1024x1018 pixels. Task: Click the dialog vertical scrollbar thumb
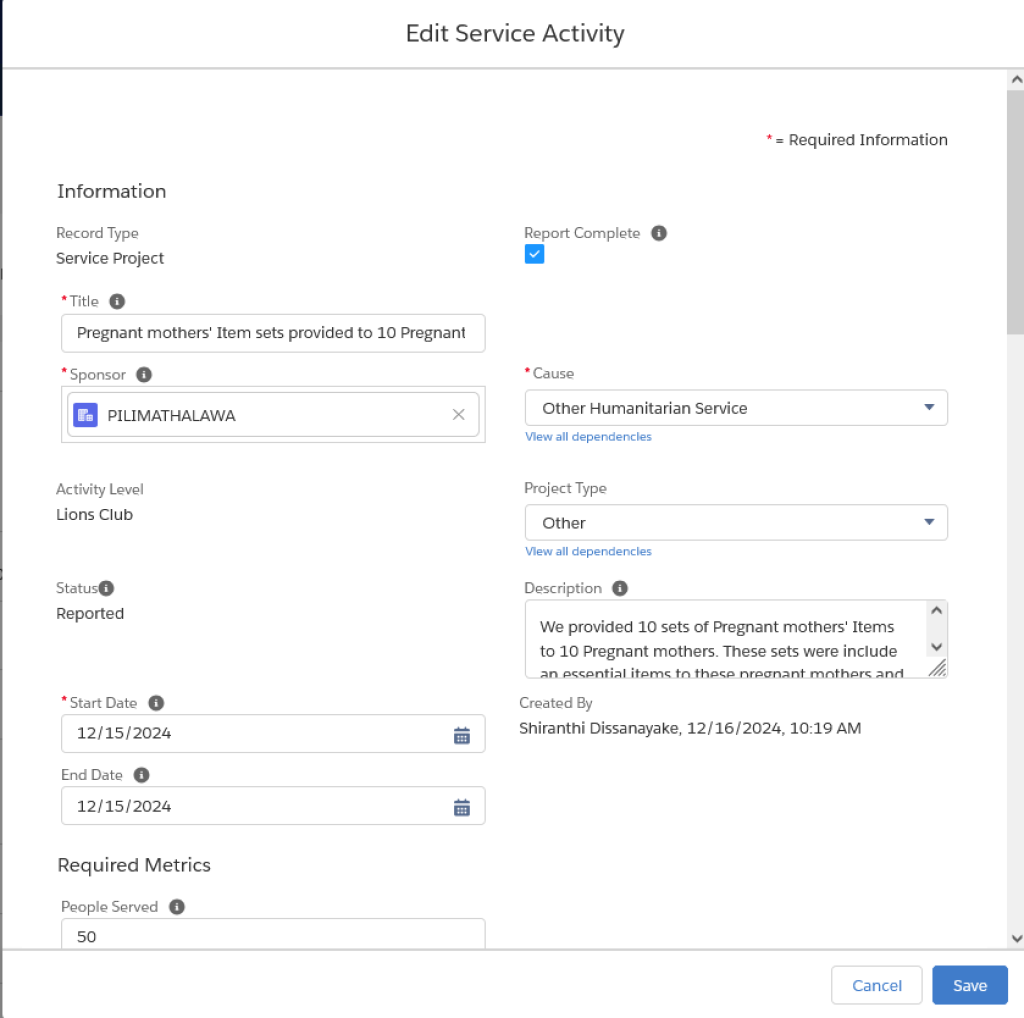(1016, 213)
